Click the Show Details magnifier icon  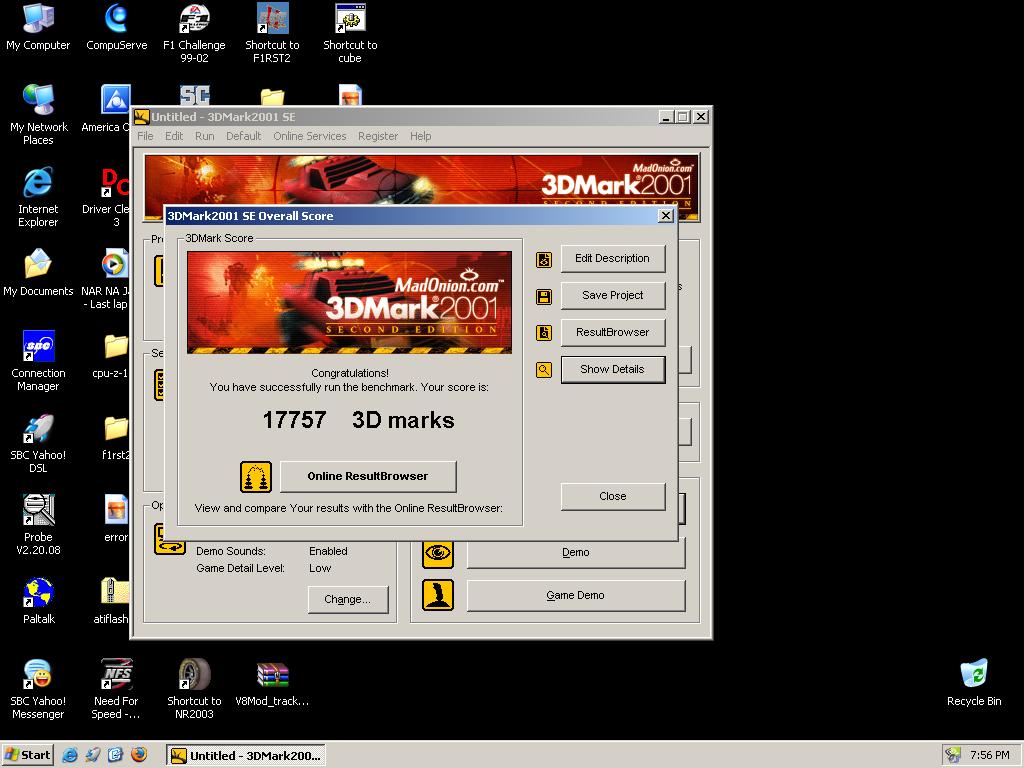click(544, 370)
